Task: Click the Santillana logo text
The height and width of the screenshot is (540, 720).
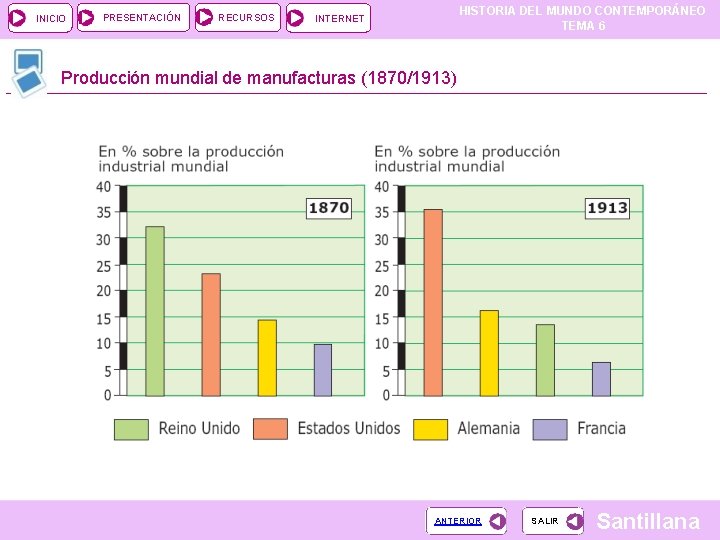Action: (x=648, y=522)
